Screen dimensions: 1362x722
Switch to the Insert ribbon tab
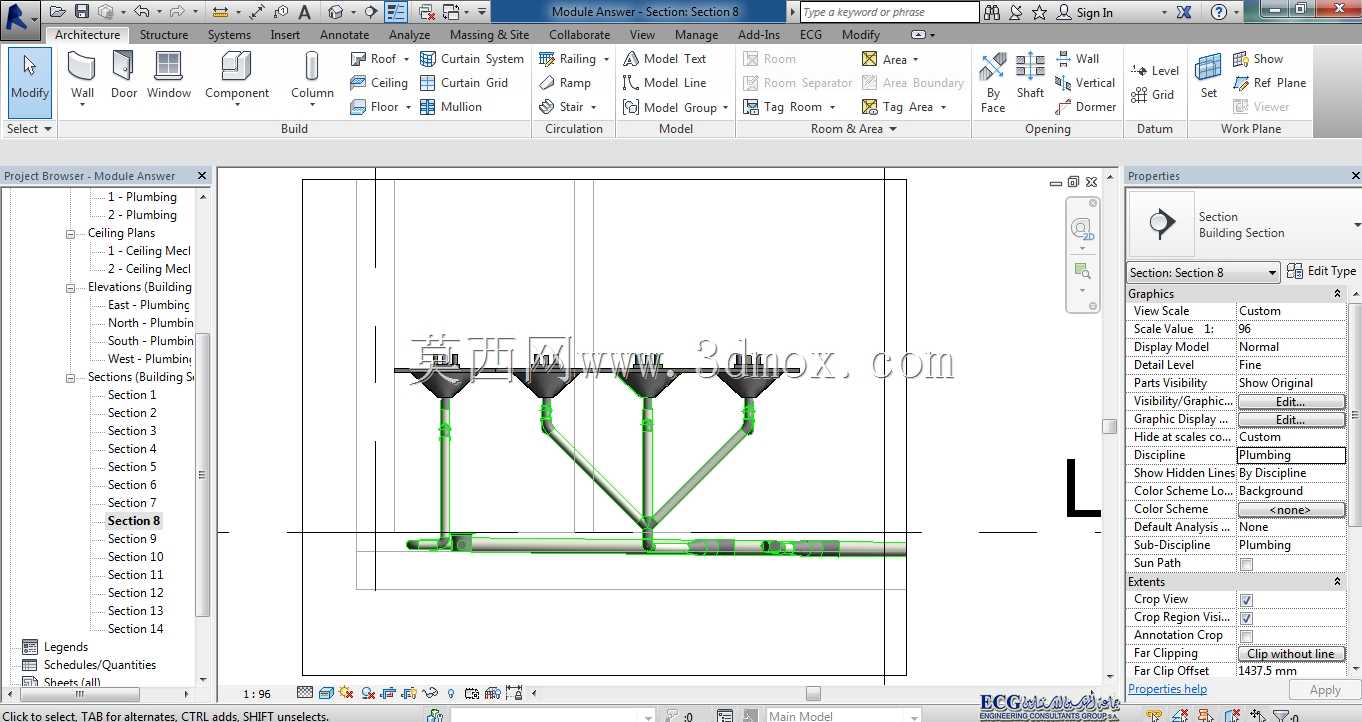(x=285, y=35)
